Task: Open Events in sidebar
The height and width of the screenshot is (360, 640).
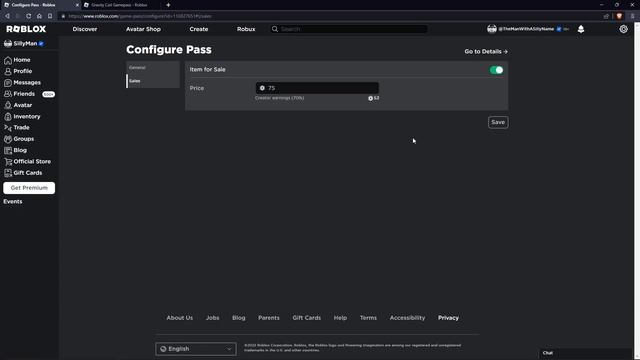Action: pos(13,202)
